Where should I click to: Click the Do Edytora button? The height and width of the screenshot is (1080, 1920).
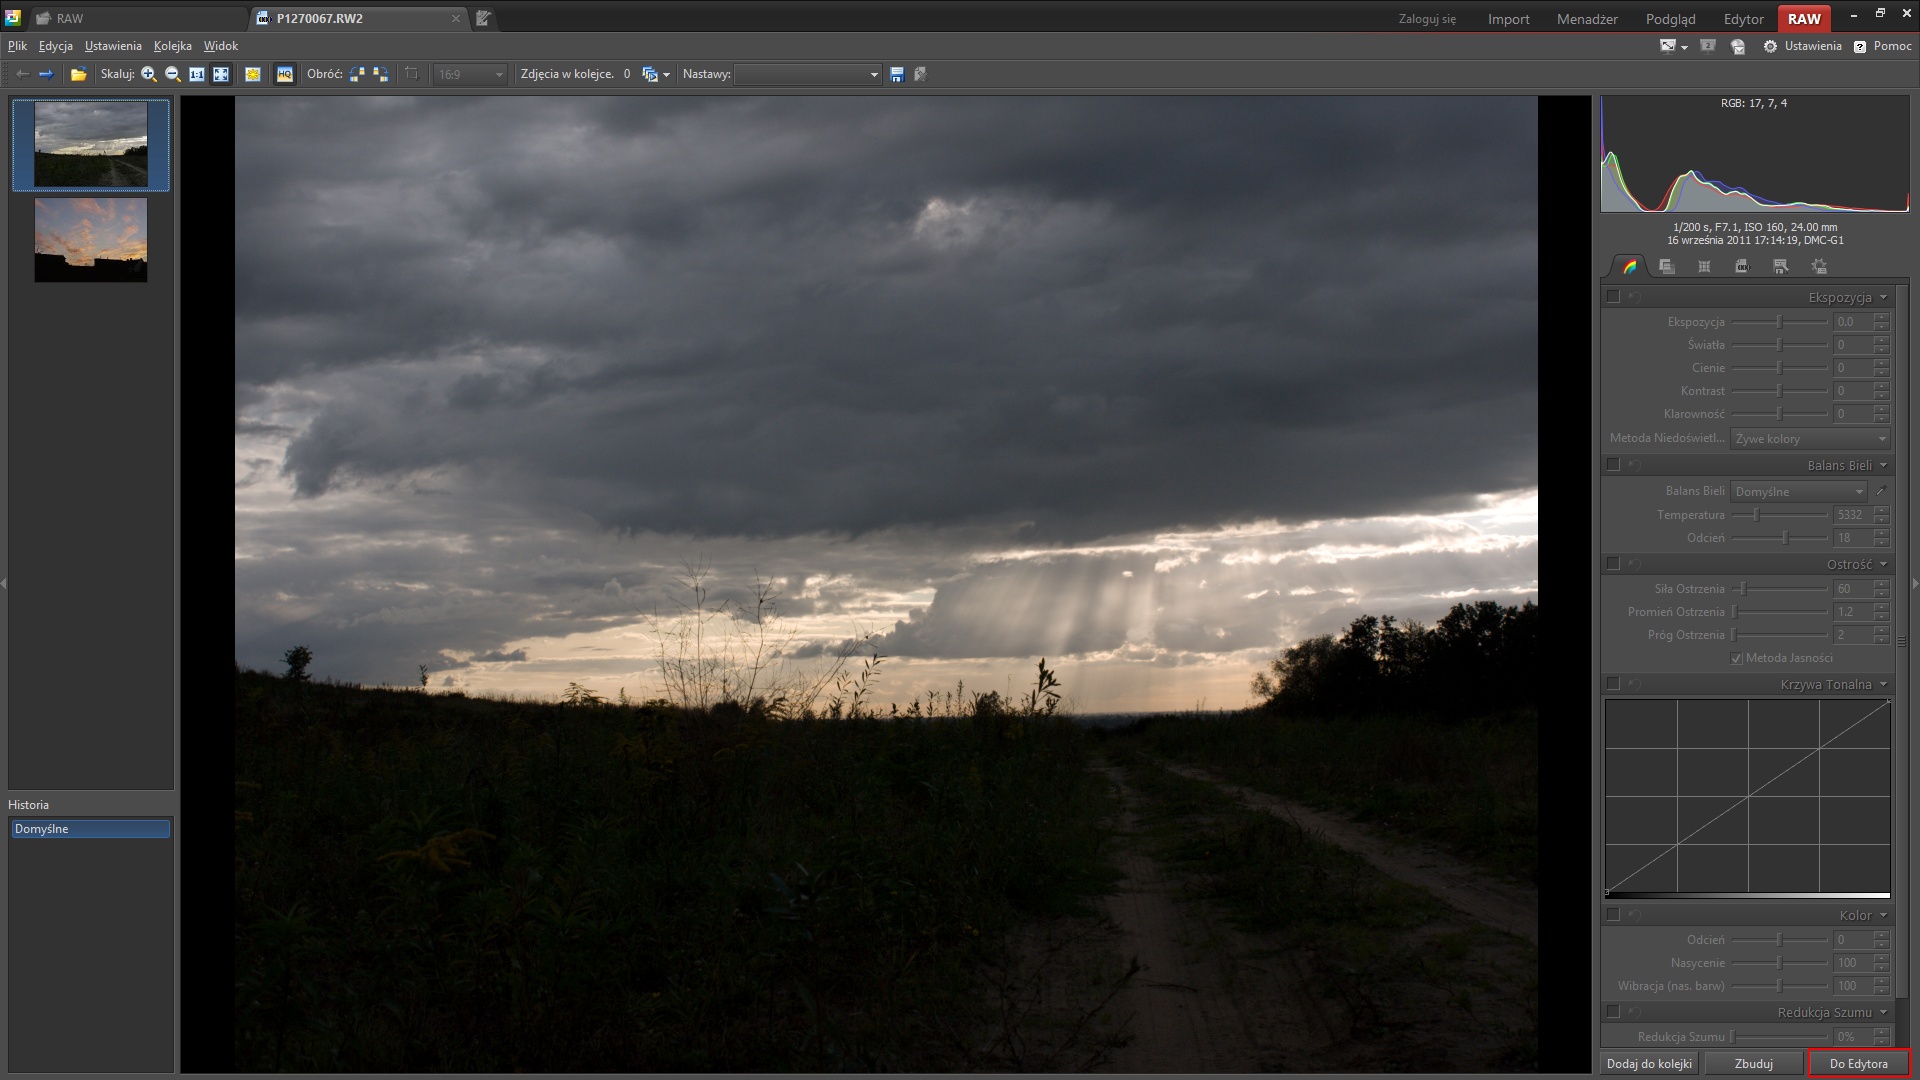coord(1858,1063)
